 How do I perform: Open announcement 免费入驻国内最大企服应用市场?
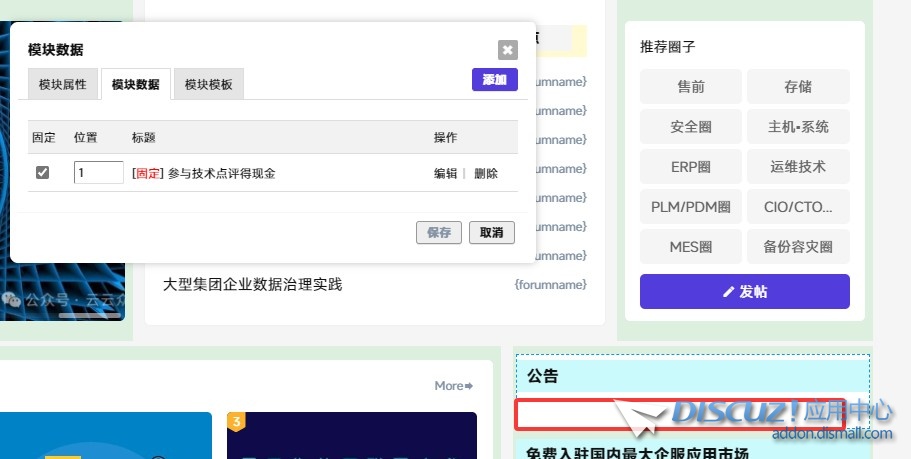[637, 453]
